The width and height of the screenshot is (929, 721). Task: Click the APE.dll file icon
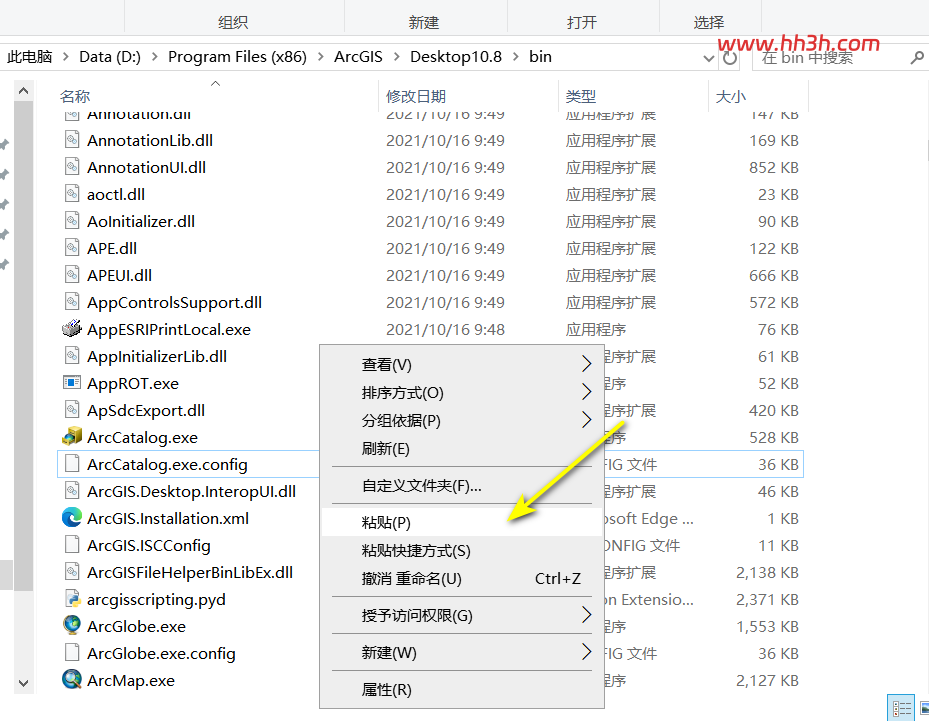72,248
